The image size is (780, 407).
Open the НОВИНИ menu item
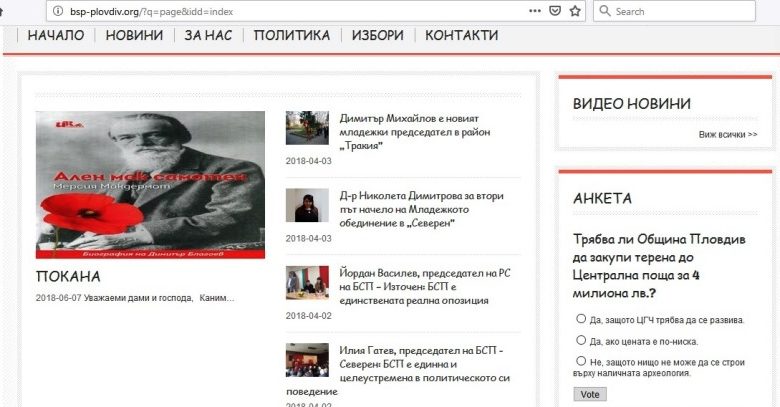coord(134,35)
